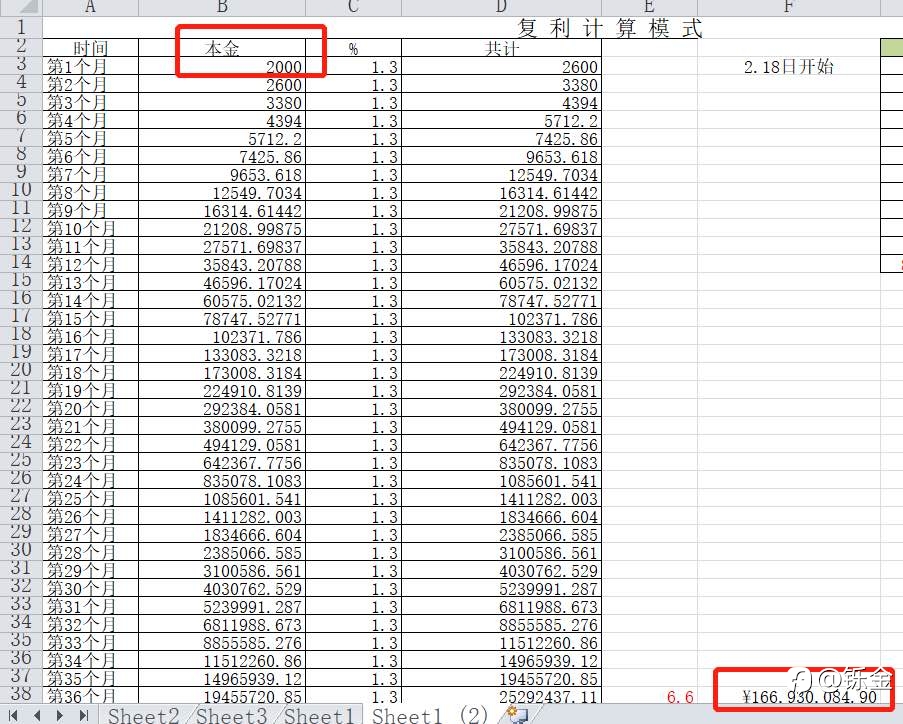Select the cell 第36个月
The height and width of the screenshot is (724, 903).
91,696
